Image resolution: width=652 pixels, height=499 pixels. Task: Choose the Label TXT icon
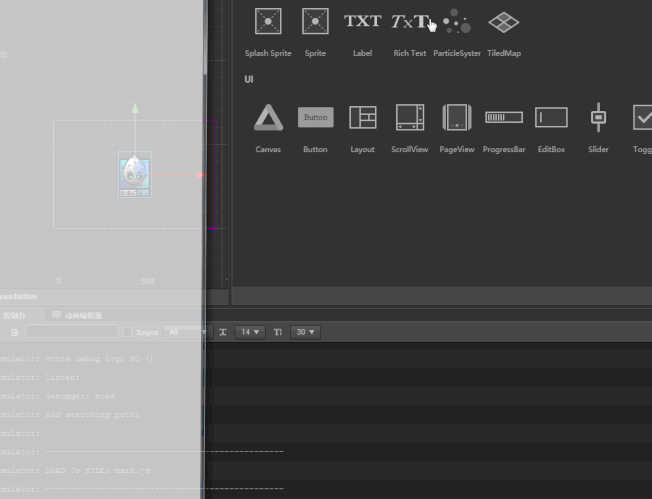362,21
